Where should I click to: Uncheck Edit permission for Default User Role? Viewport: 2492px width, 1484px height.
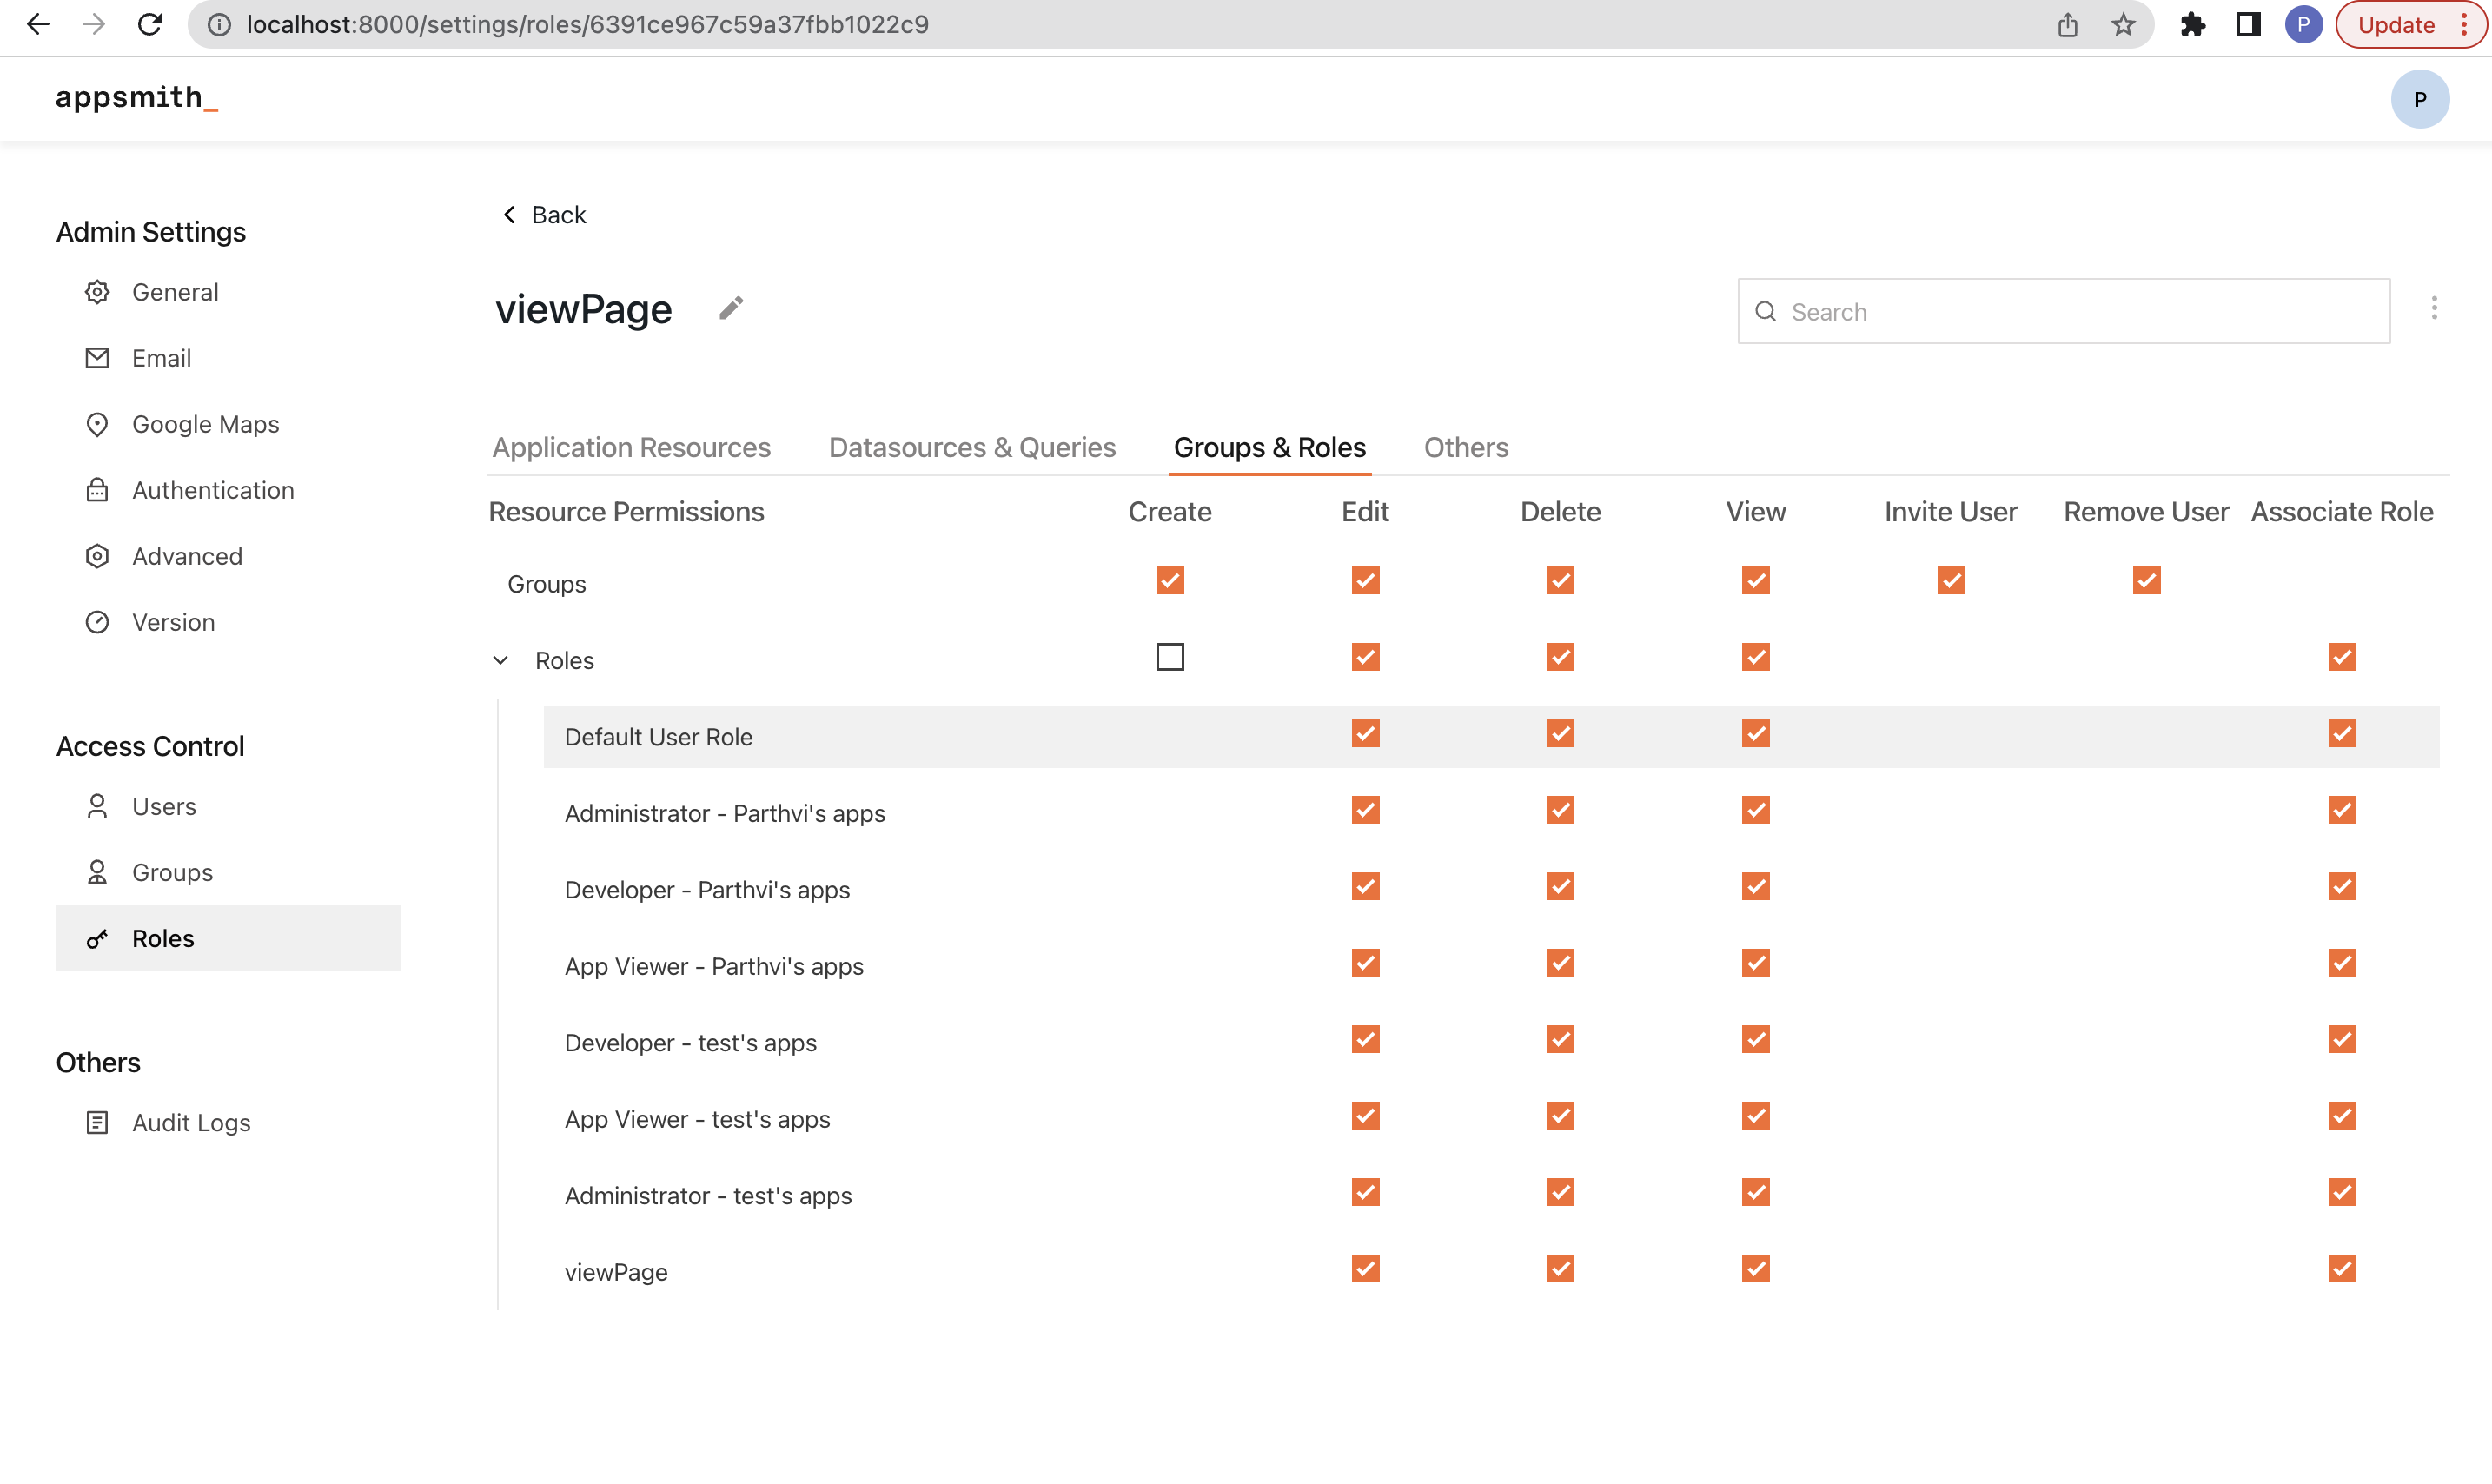(1365, 734)
